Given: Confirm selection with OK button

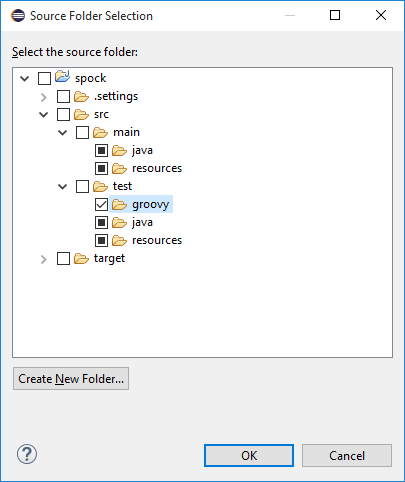Looking at the screenshot, I should [x=249, y=455].
